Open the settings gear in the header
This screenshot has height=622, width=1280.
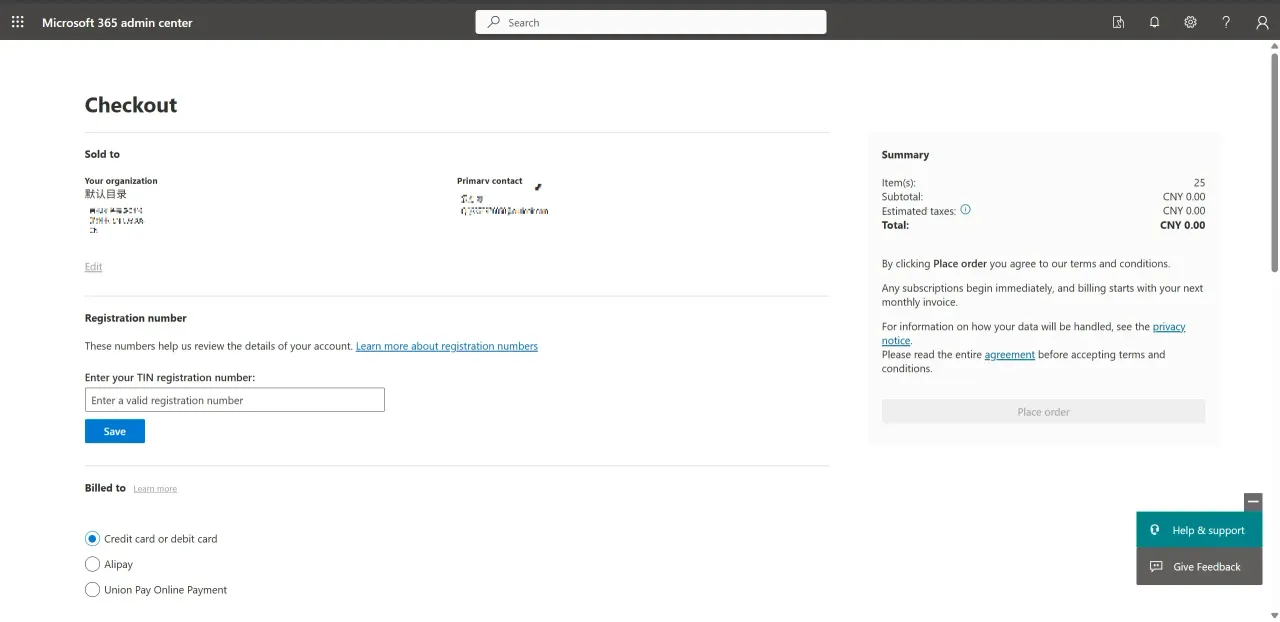[1190, 22]
